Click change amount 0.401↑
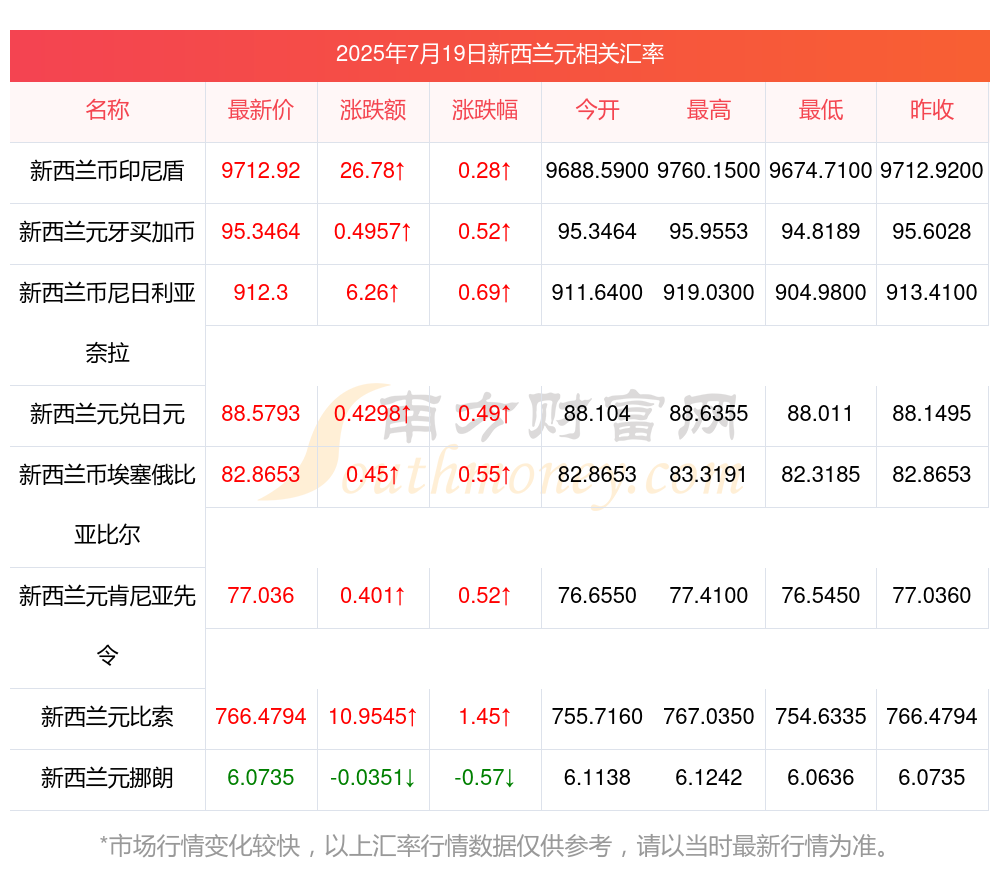The width and height of the screenshot is (1000, 877). coord(373,596)
